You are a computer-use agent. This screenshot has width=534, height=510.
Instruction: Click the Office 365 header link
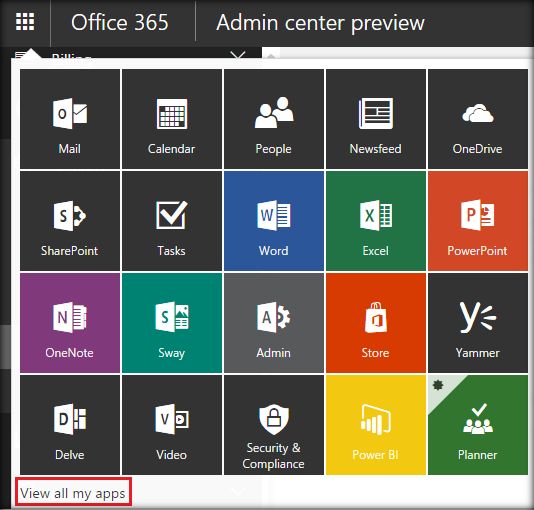120,22
